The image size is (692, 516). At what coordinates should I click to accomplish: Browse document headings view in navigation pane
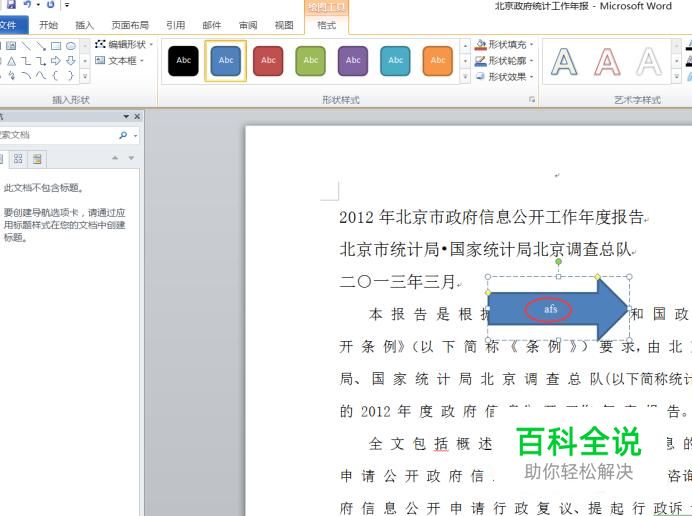tap(2, 159)
